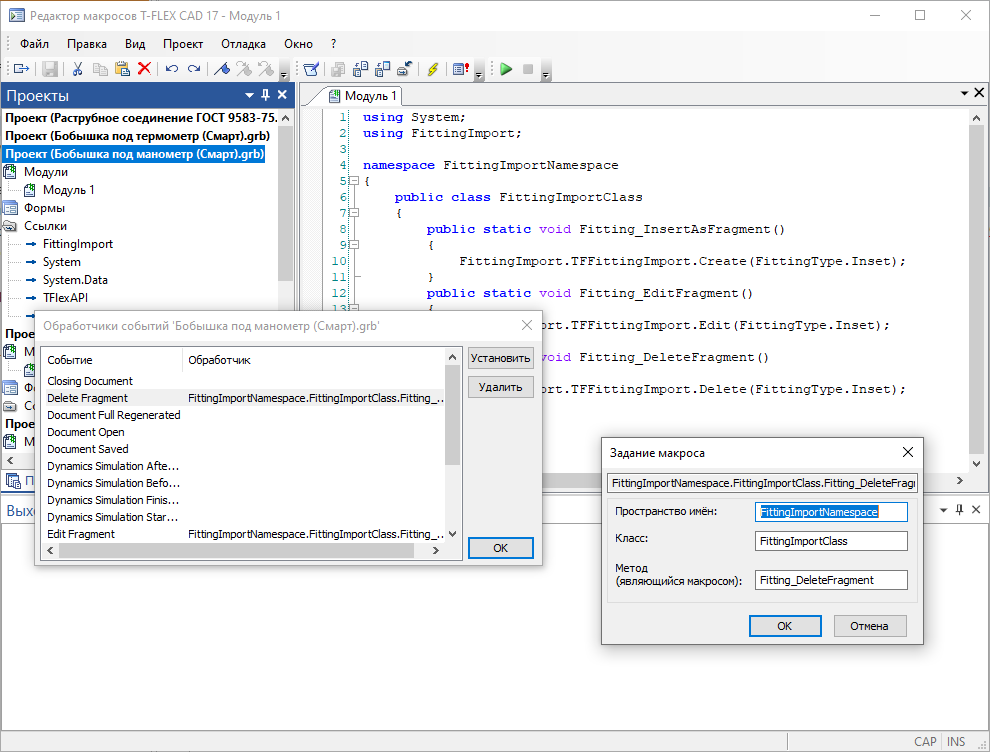
Task: Open the Проекты panel dropdown arrow
Action: [x=249, y=95]
